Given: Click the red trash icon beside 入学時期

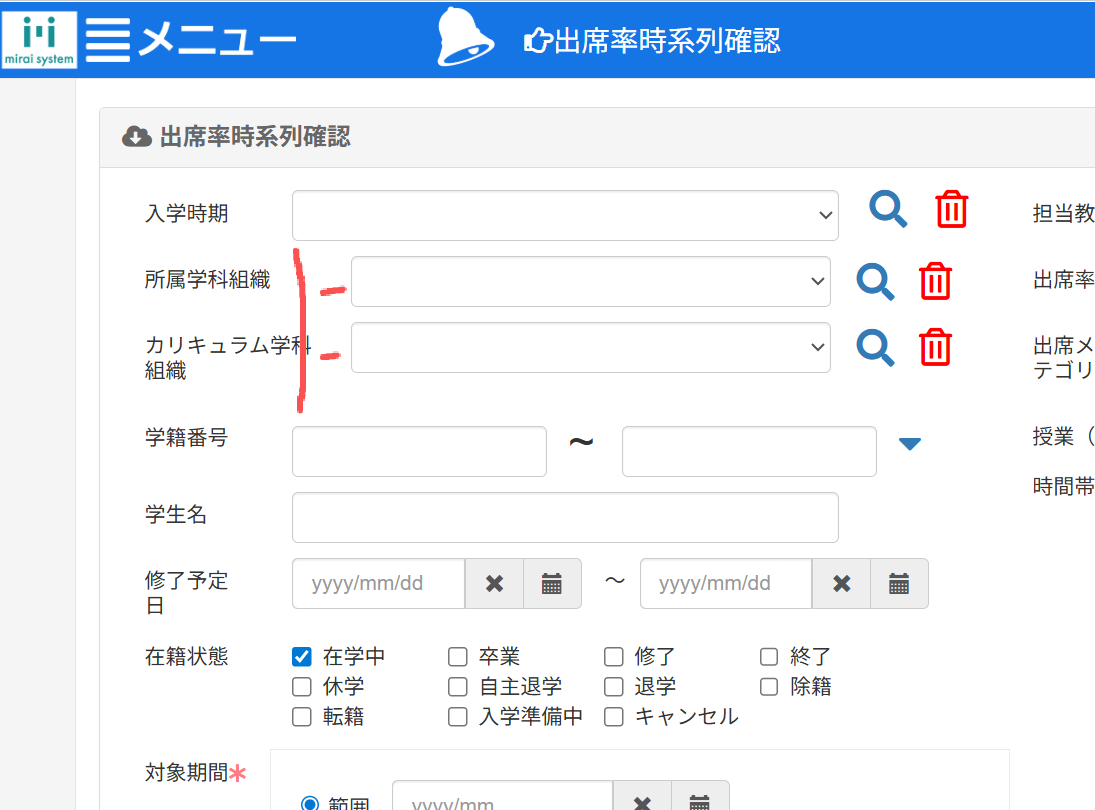Looking at the screenshot, I should pyautogui.click(x=951, y=210).
